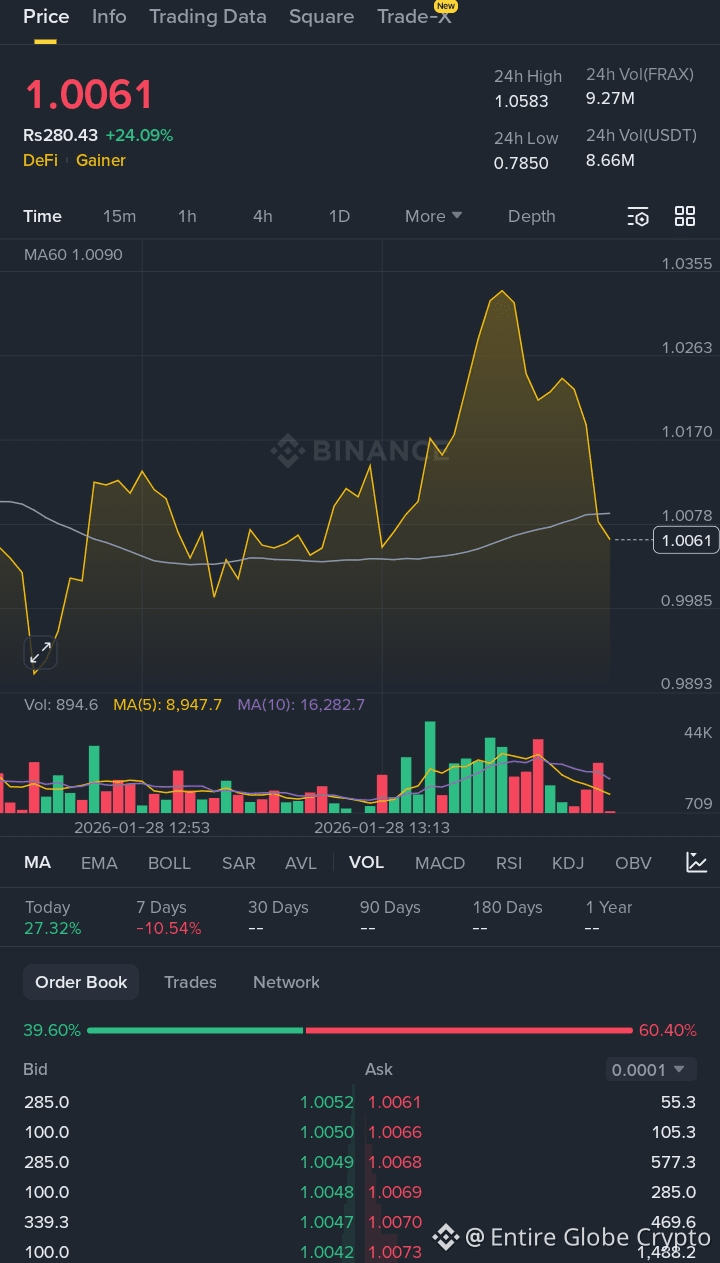Screen dimensions: 720x1263
Task: Tap the 7 Days -10.54% performance value
Action: click(168, 928)
